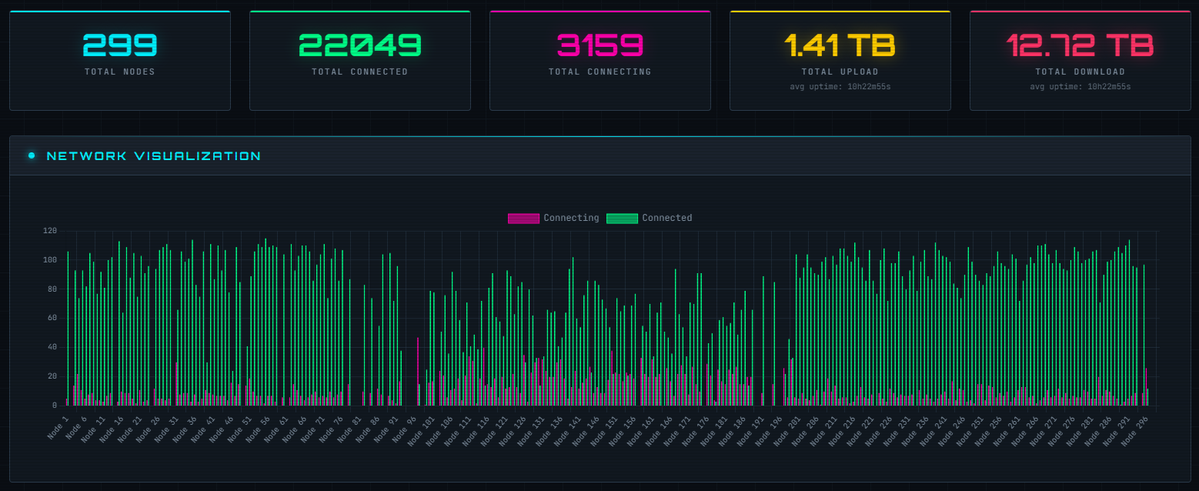
Task: Click the Node 176 x-axis label
Action: click(x=695, y=429)
